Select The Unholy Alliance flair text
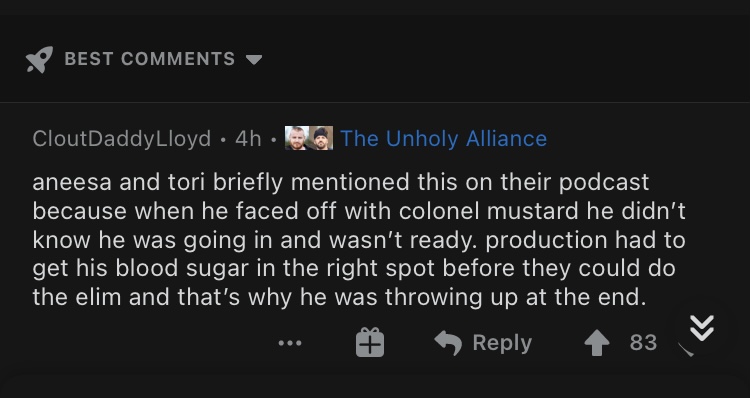Viewport: 750px width, 398px height. coord(443,139)
